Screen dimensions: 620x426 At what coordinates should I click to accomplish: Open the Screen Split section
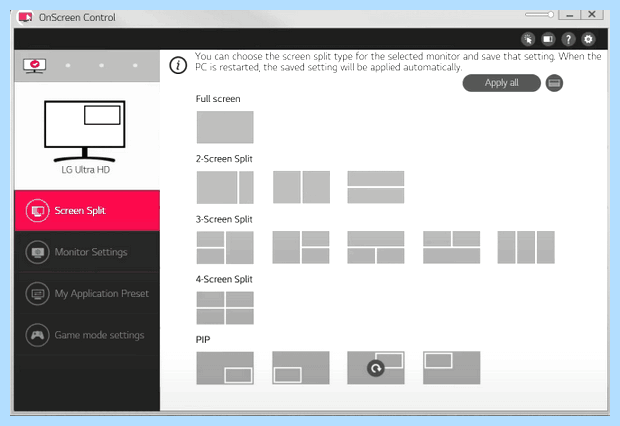87,210
